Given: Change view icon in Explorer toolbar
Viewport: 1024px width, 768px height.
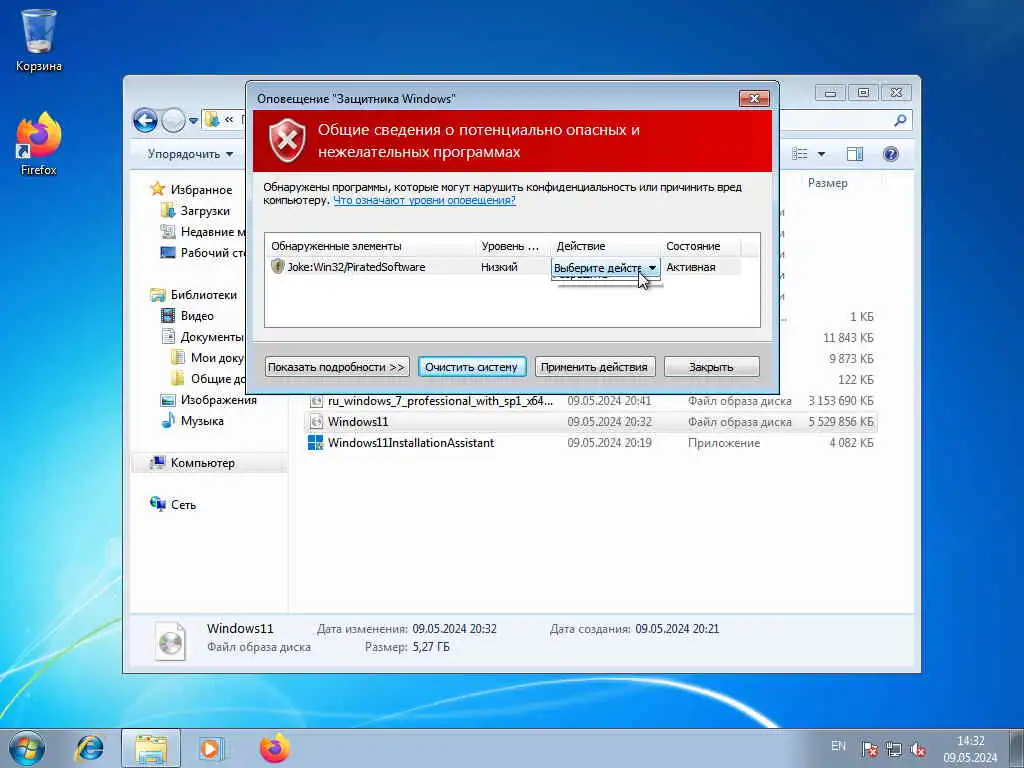Looking at the screenshot, I should pyautogui.click(x=800, y=154).
